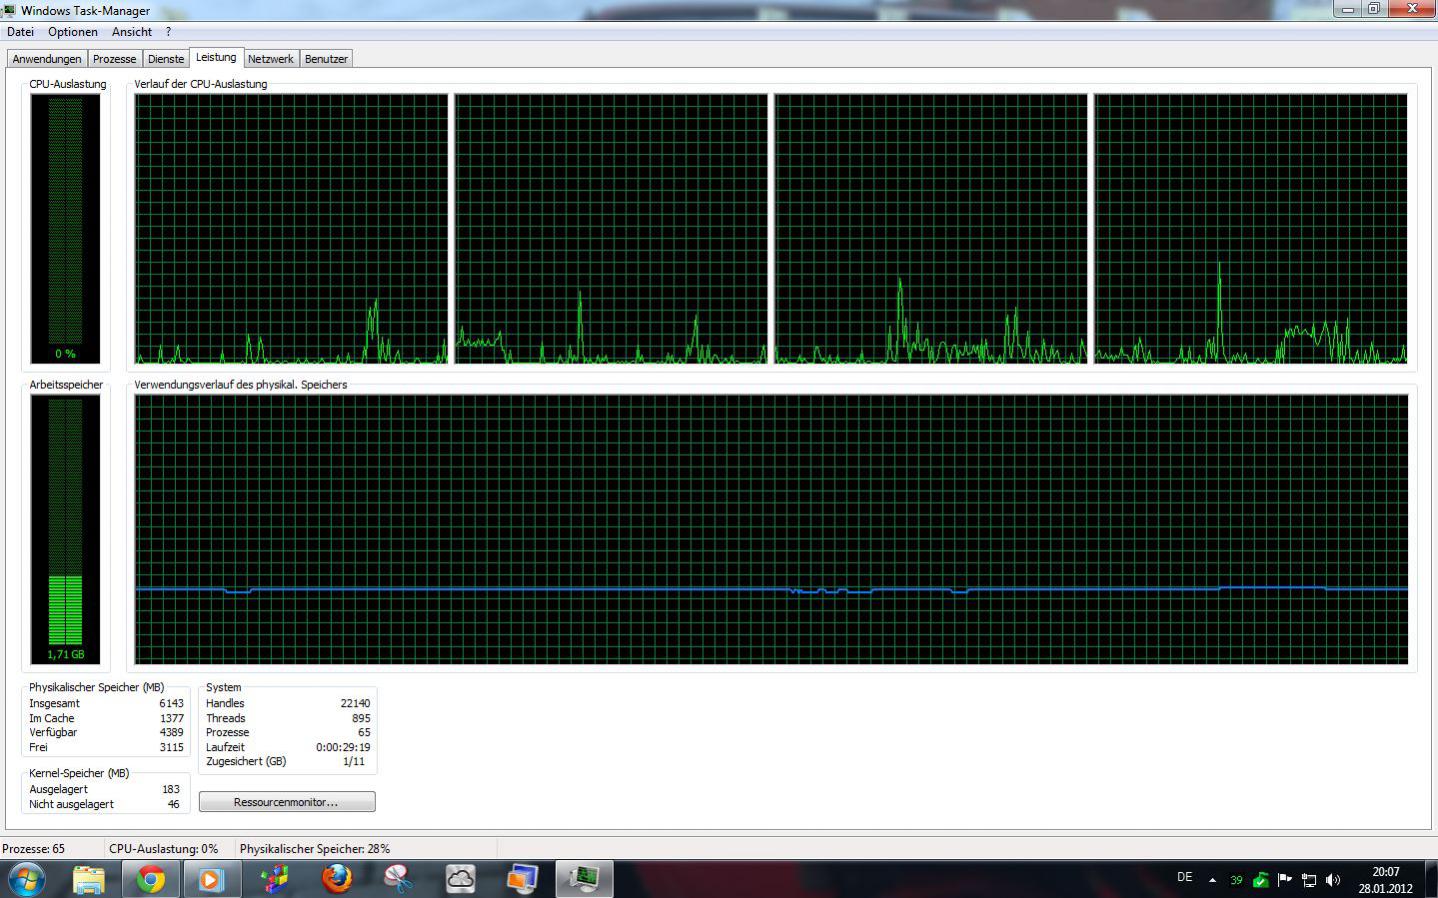Open the colored blocks app in taskbar
The width and height of the screenshot is (1438, 898).
[274, 879]
